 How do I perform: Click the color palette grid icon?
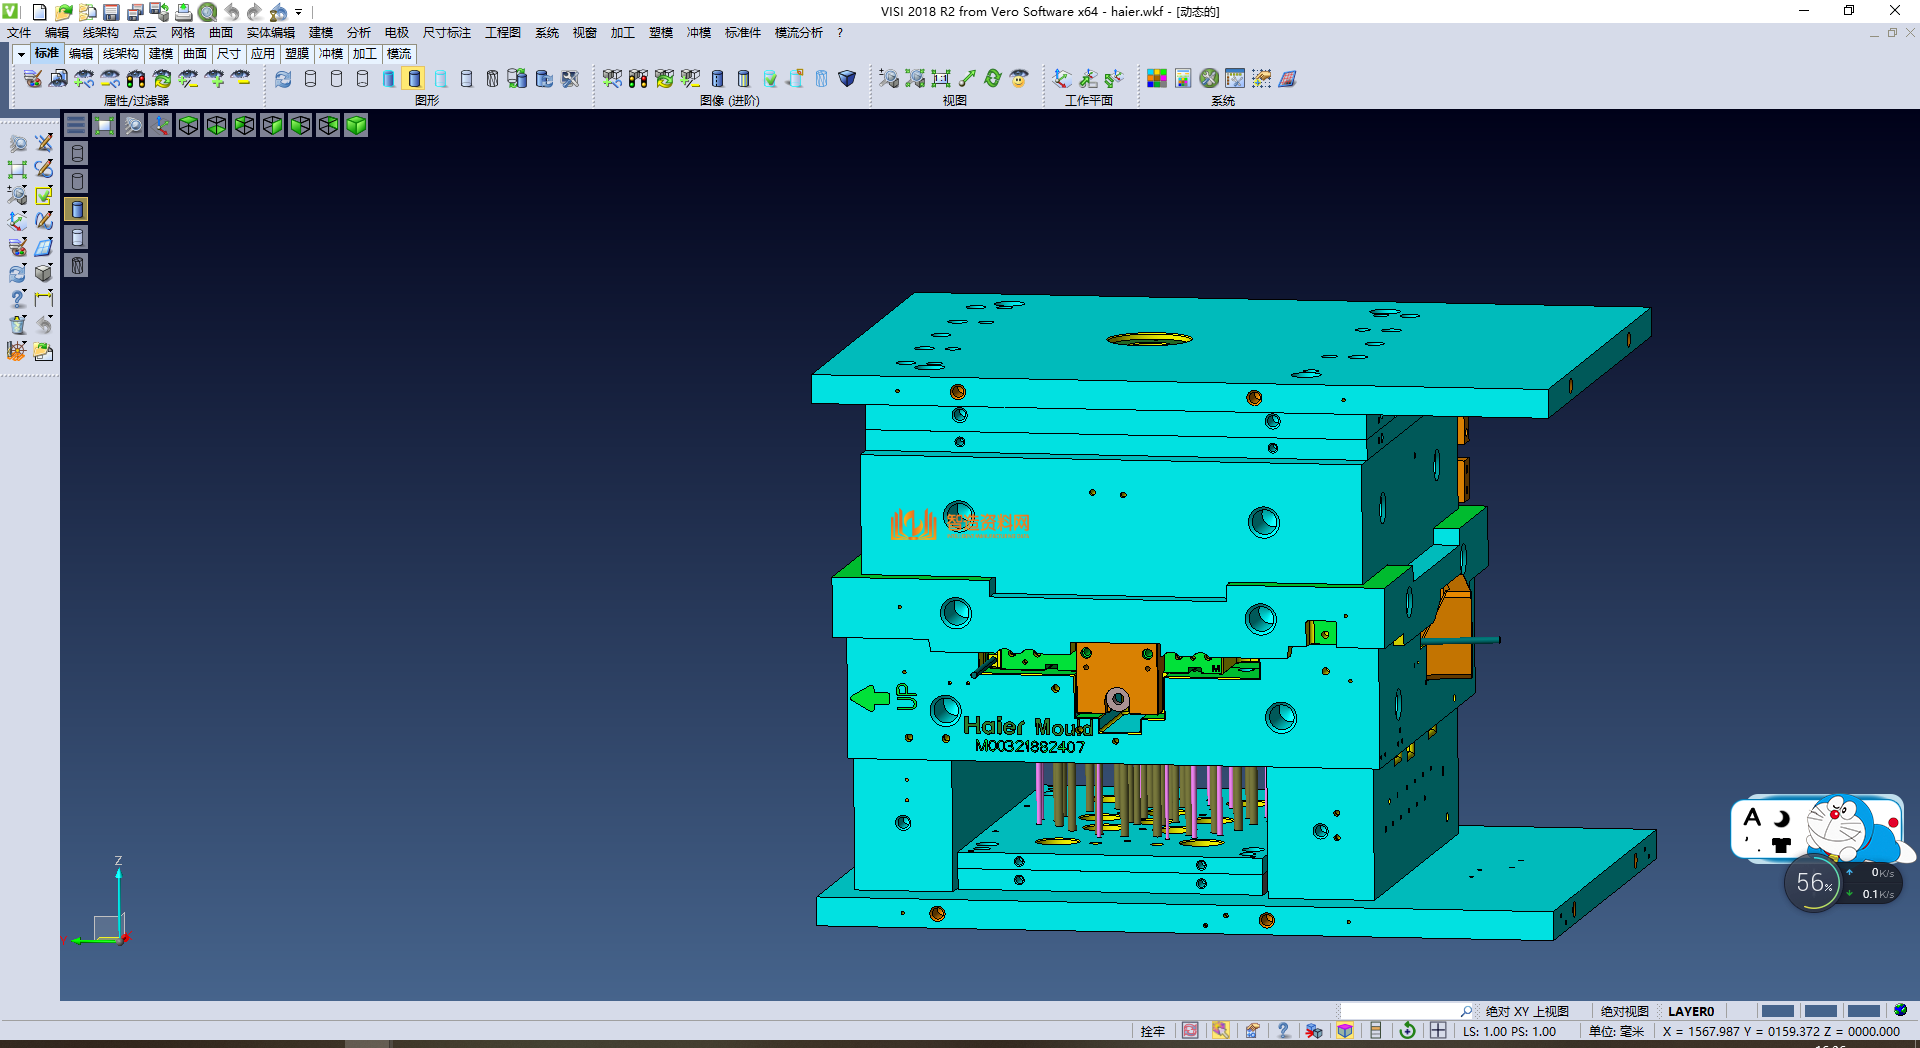tap(1157, 79)
